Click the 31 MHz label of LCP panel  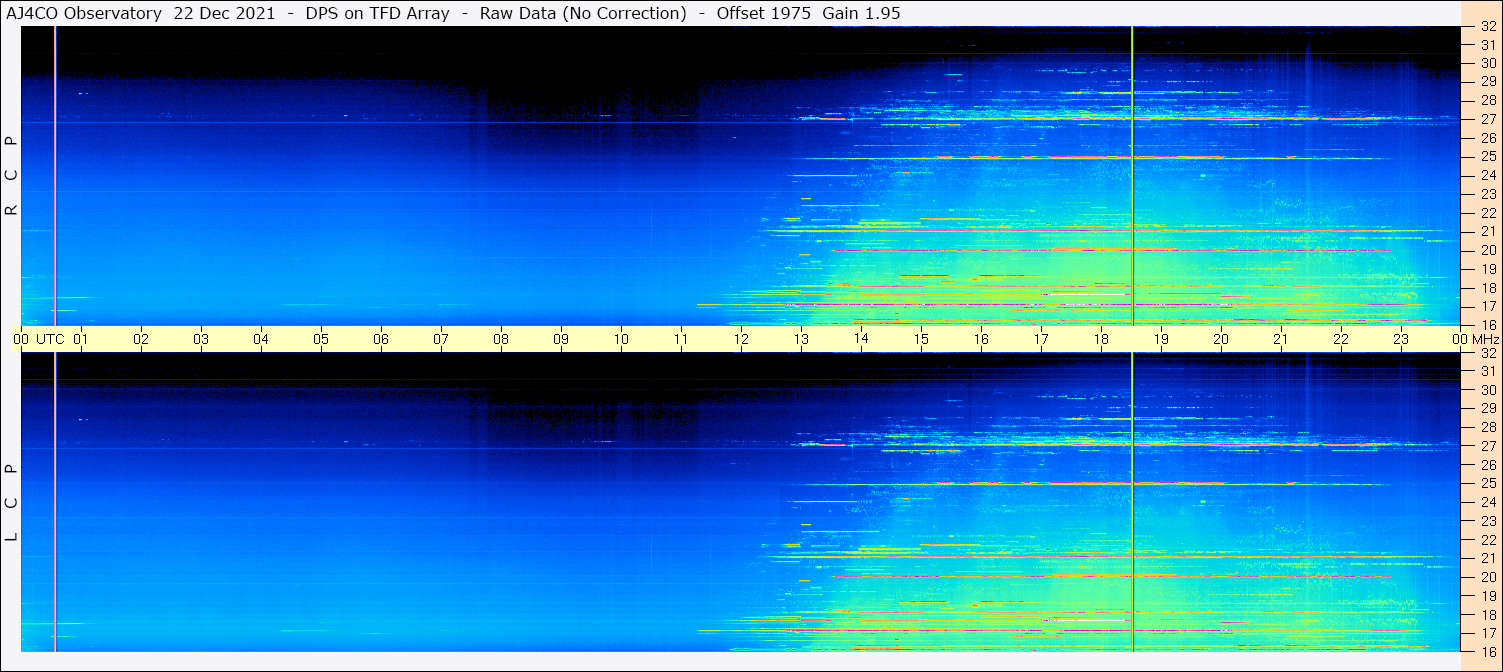[1487, 371]
